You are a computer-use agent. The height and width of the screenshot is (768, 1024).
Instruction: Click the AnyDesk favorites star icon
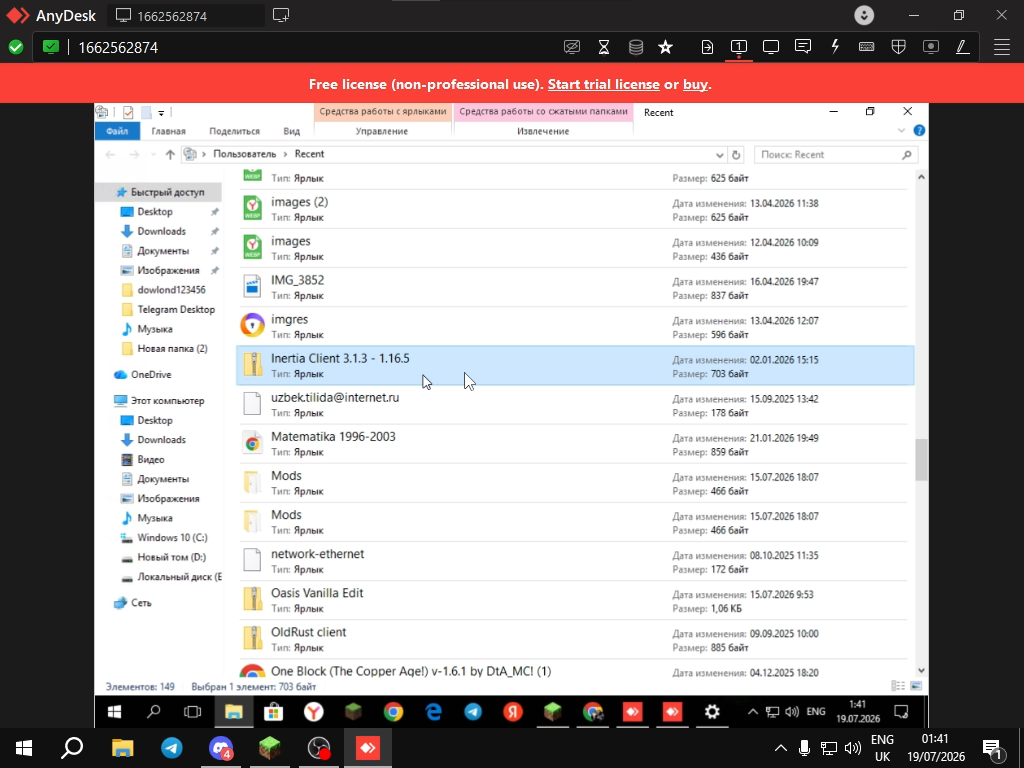665,47
